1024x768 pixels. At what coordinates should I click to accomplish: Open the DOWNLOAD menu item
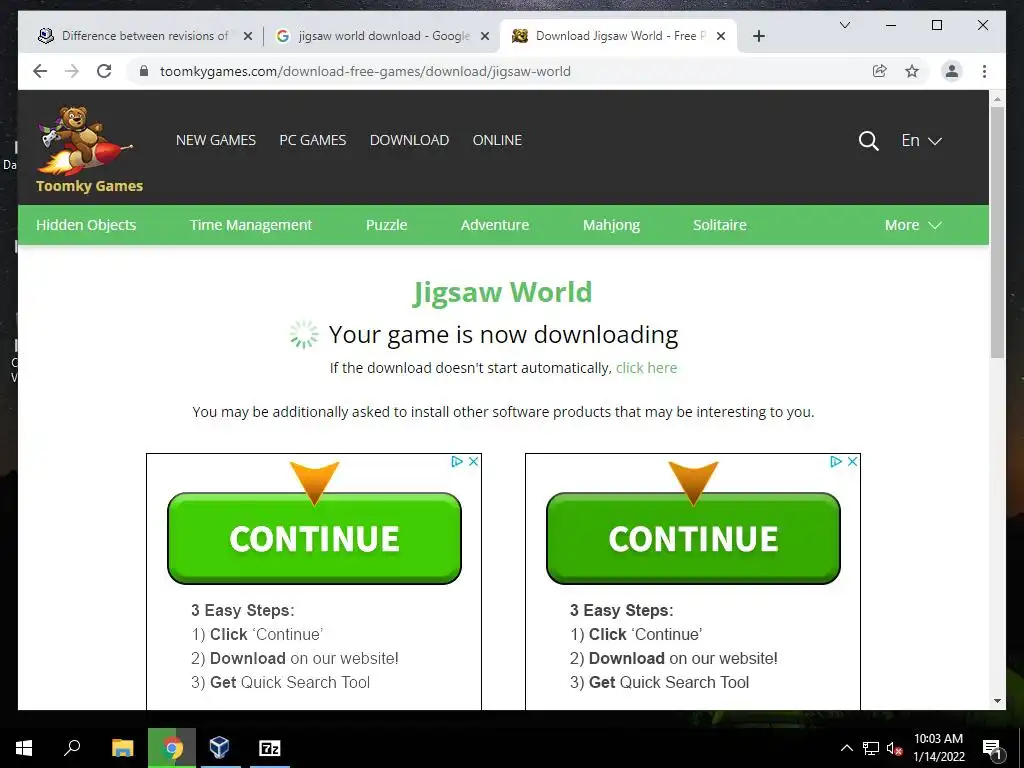point(409,140)
